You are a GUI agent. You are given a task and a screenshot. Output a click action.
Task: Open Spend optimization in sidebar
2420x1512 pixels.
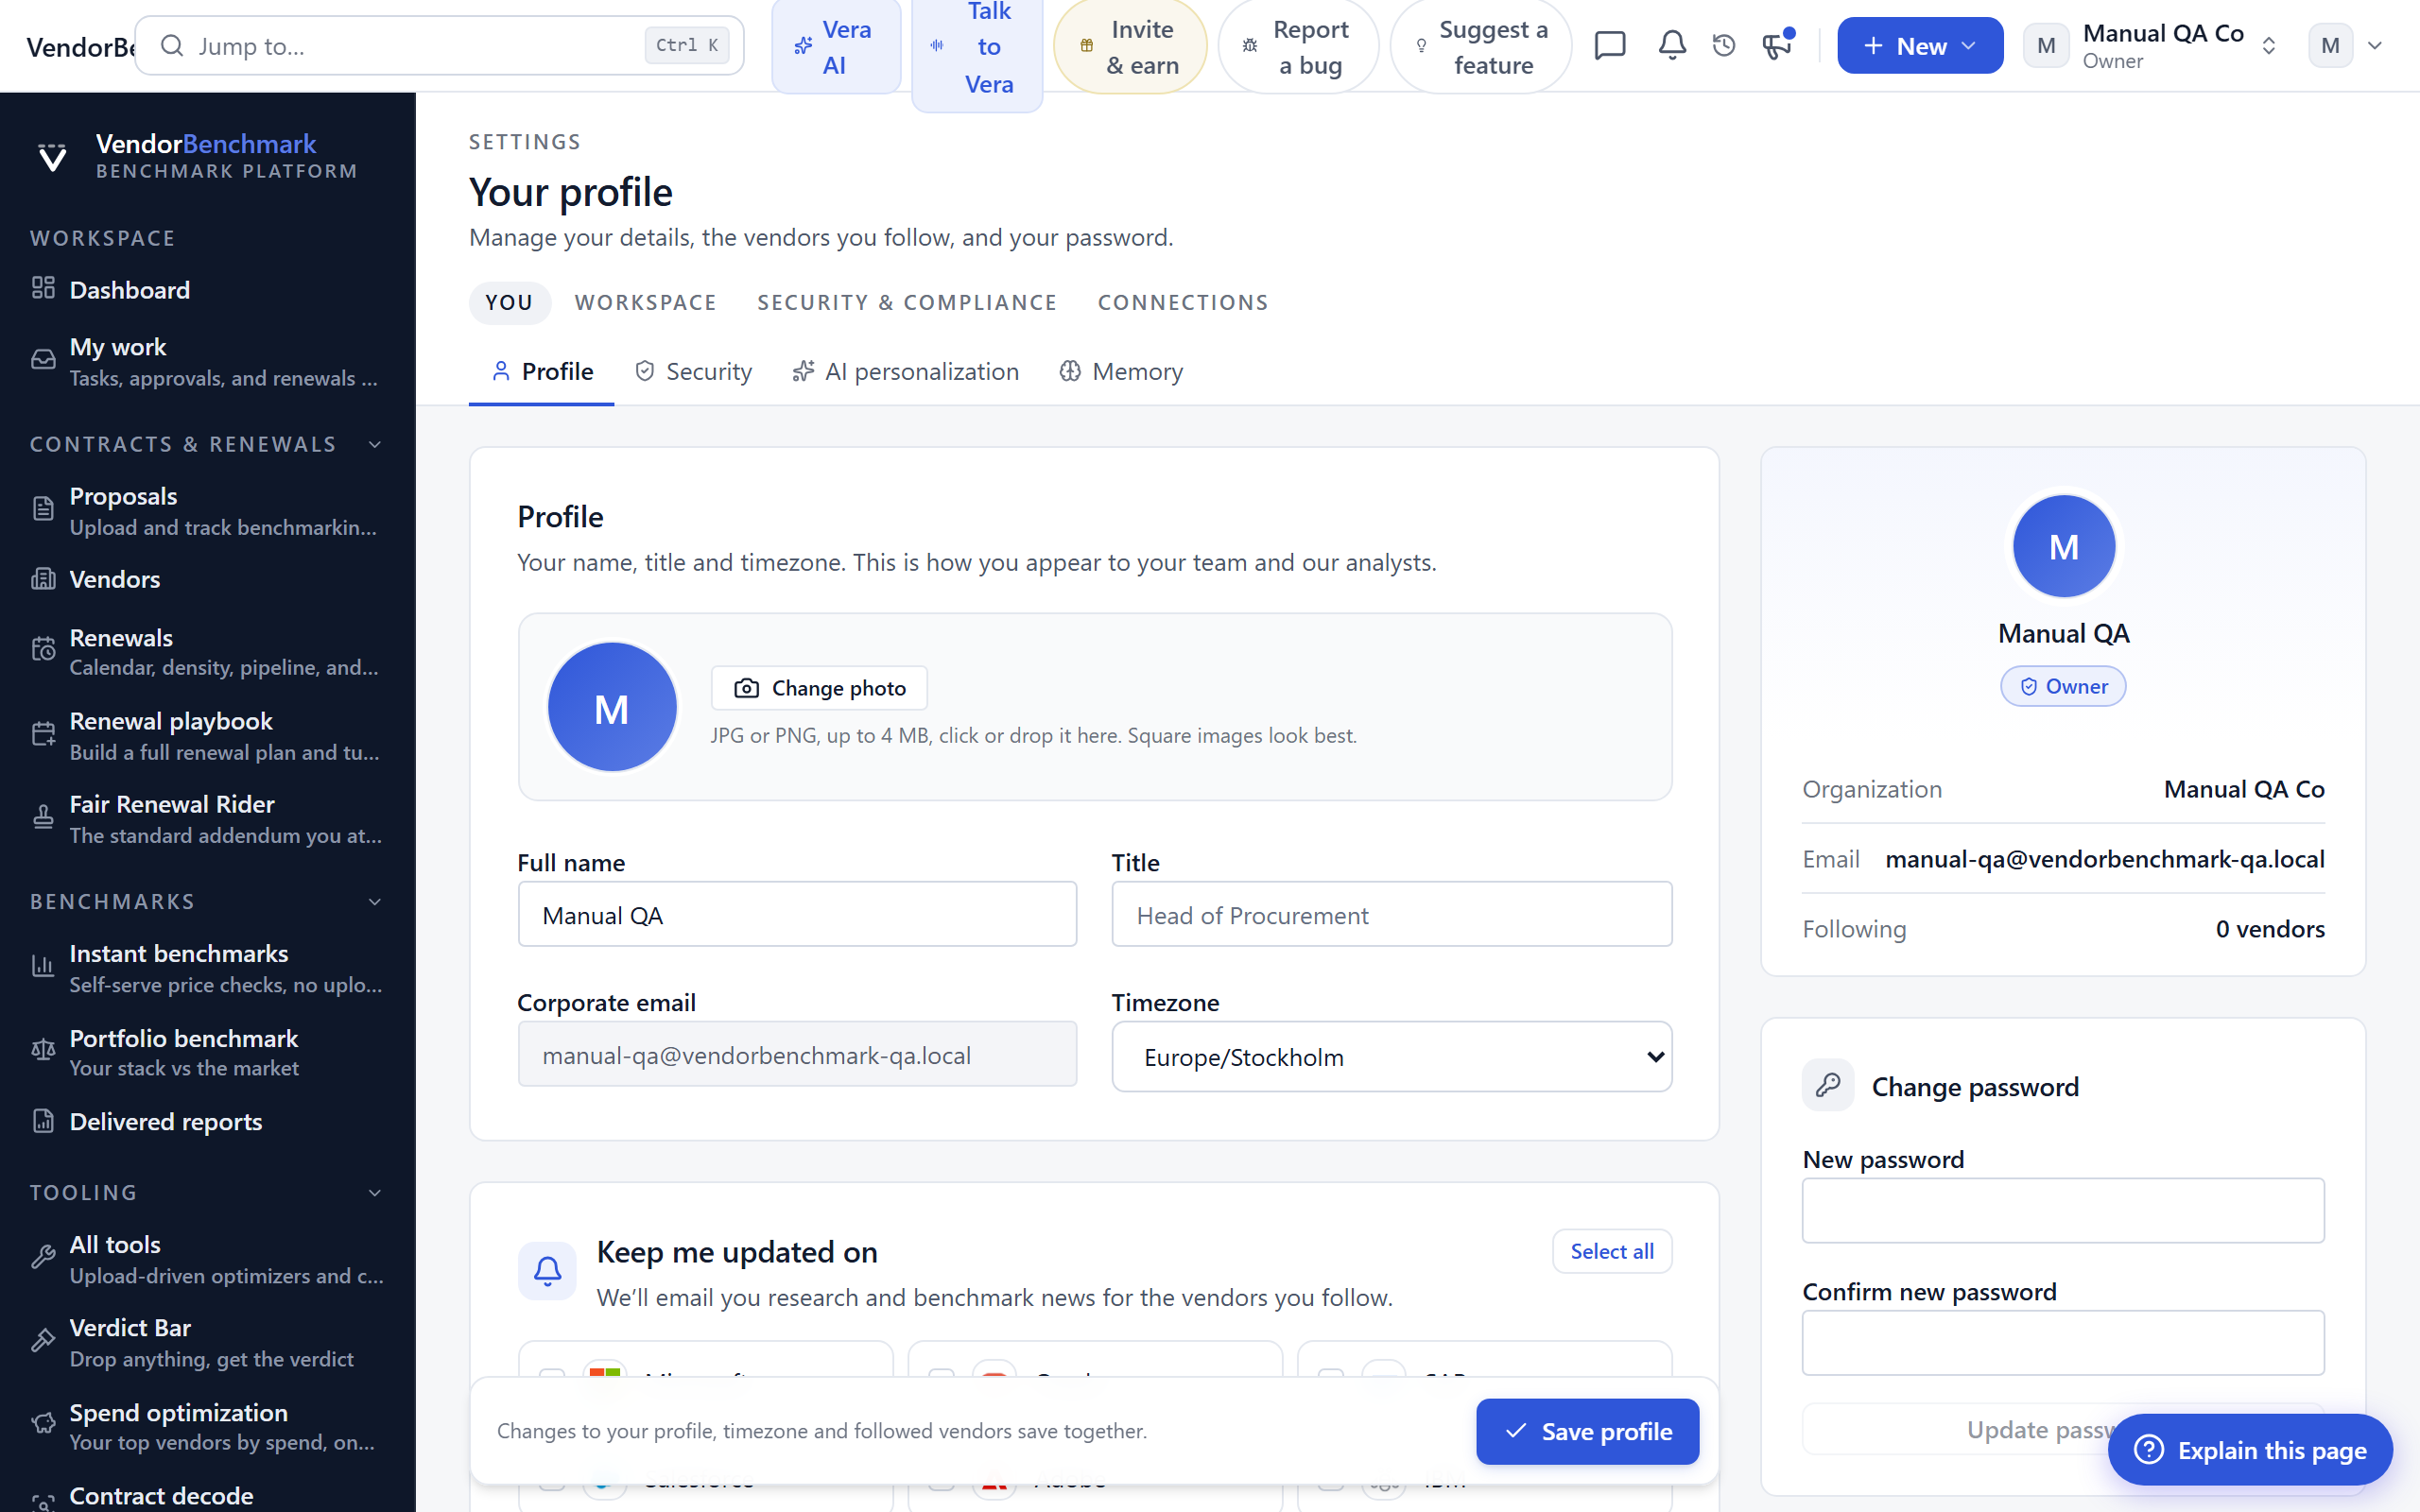click(207, 1426)
